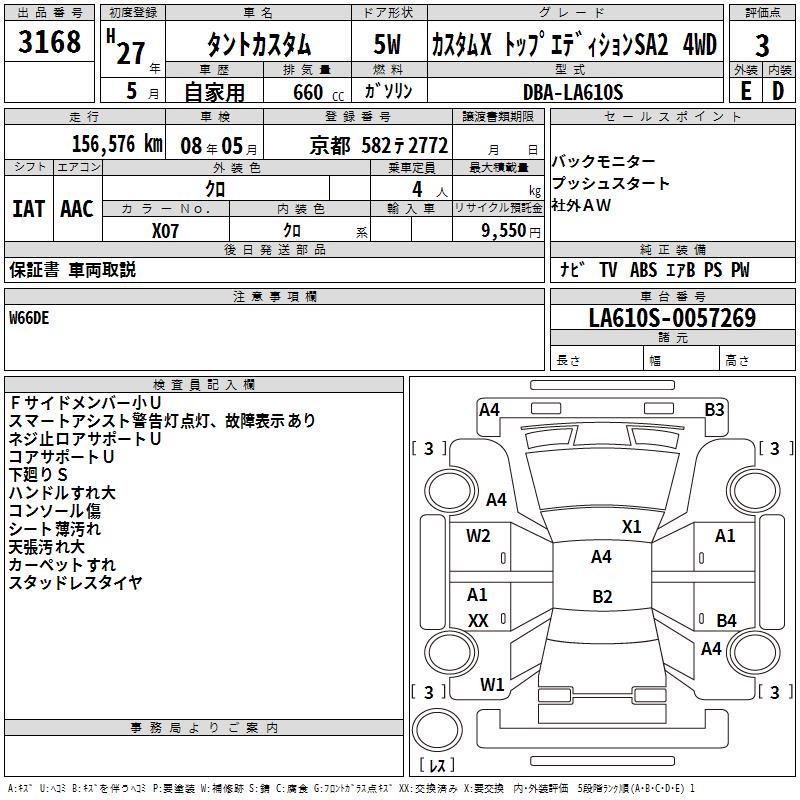Click door type 5W
This screenshot has width=800, height=800.
tap(387, 44)
